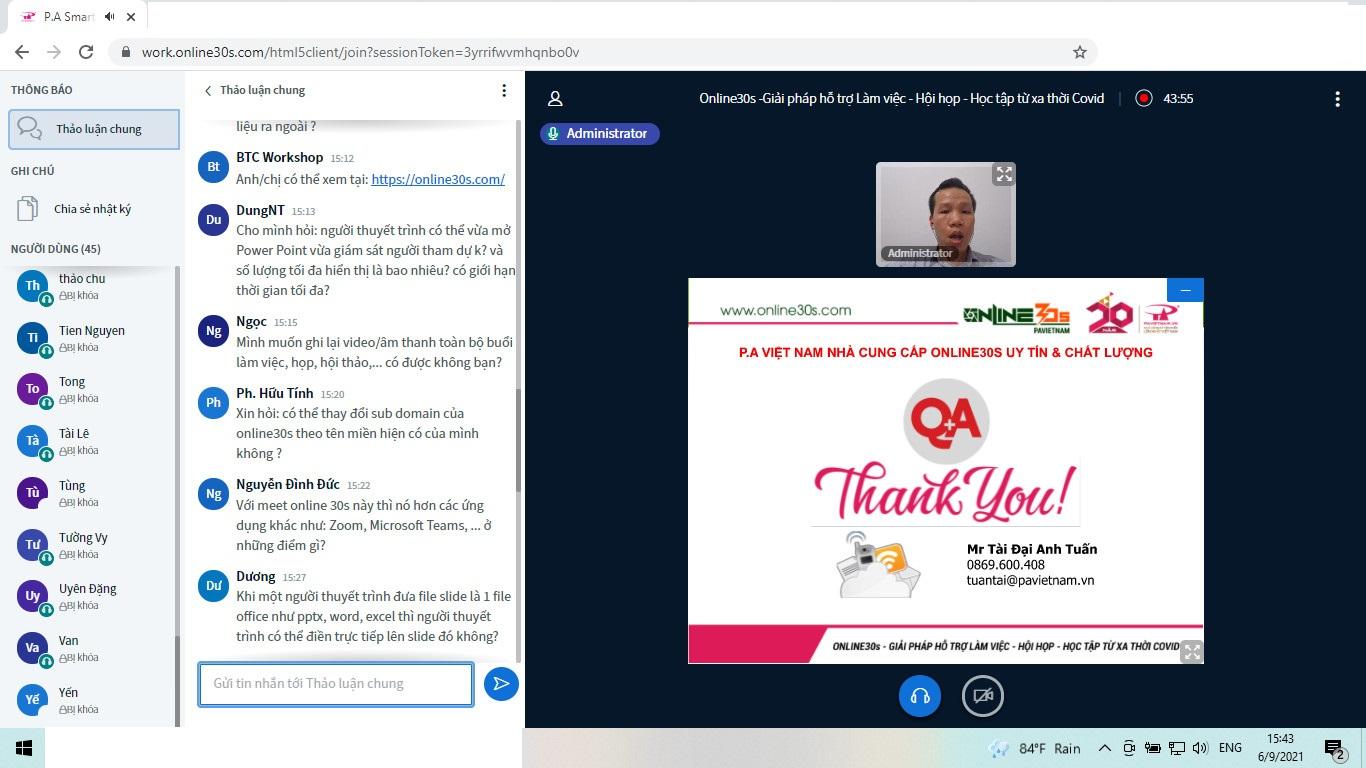
Task: Click sender name Nguyễn Đình Đức
Action: click(x=288, y=484)
